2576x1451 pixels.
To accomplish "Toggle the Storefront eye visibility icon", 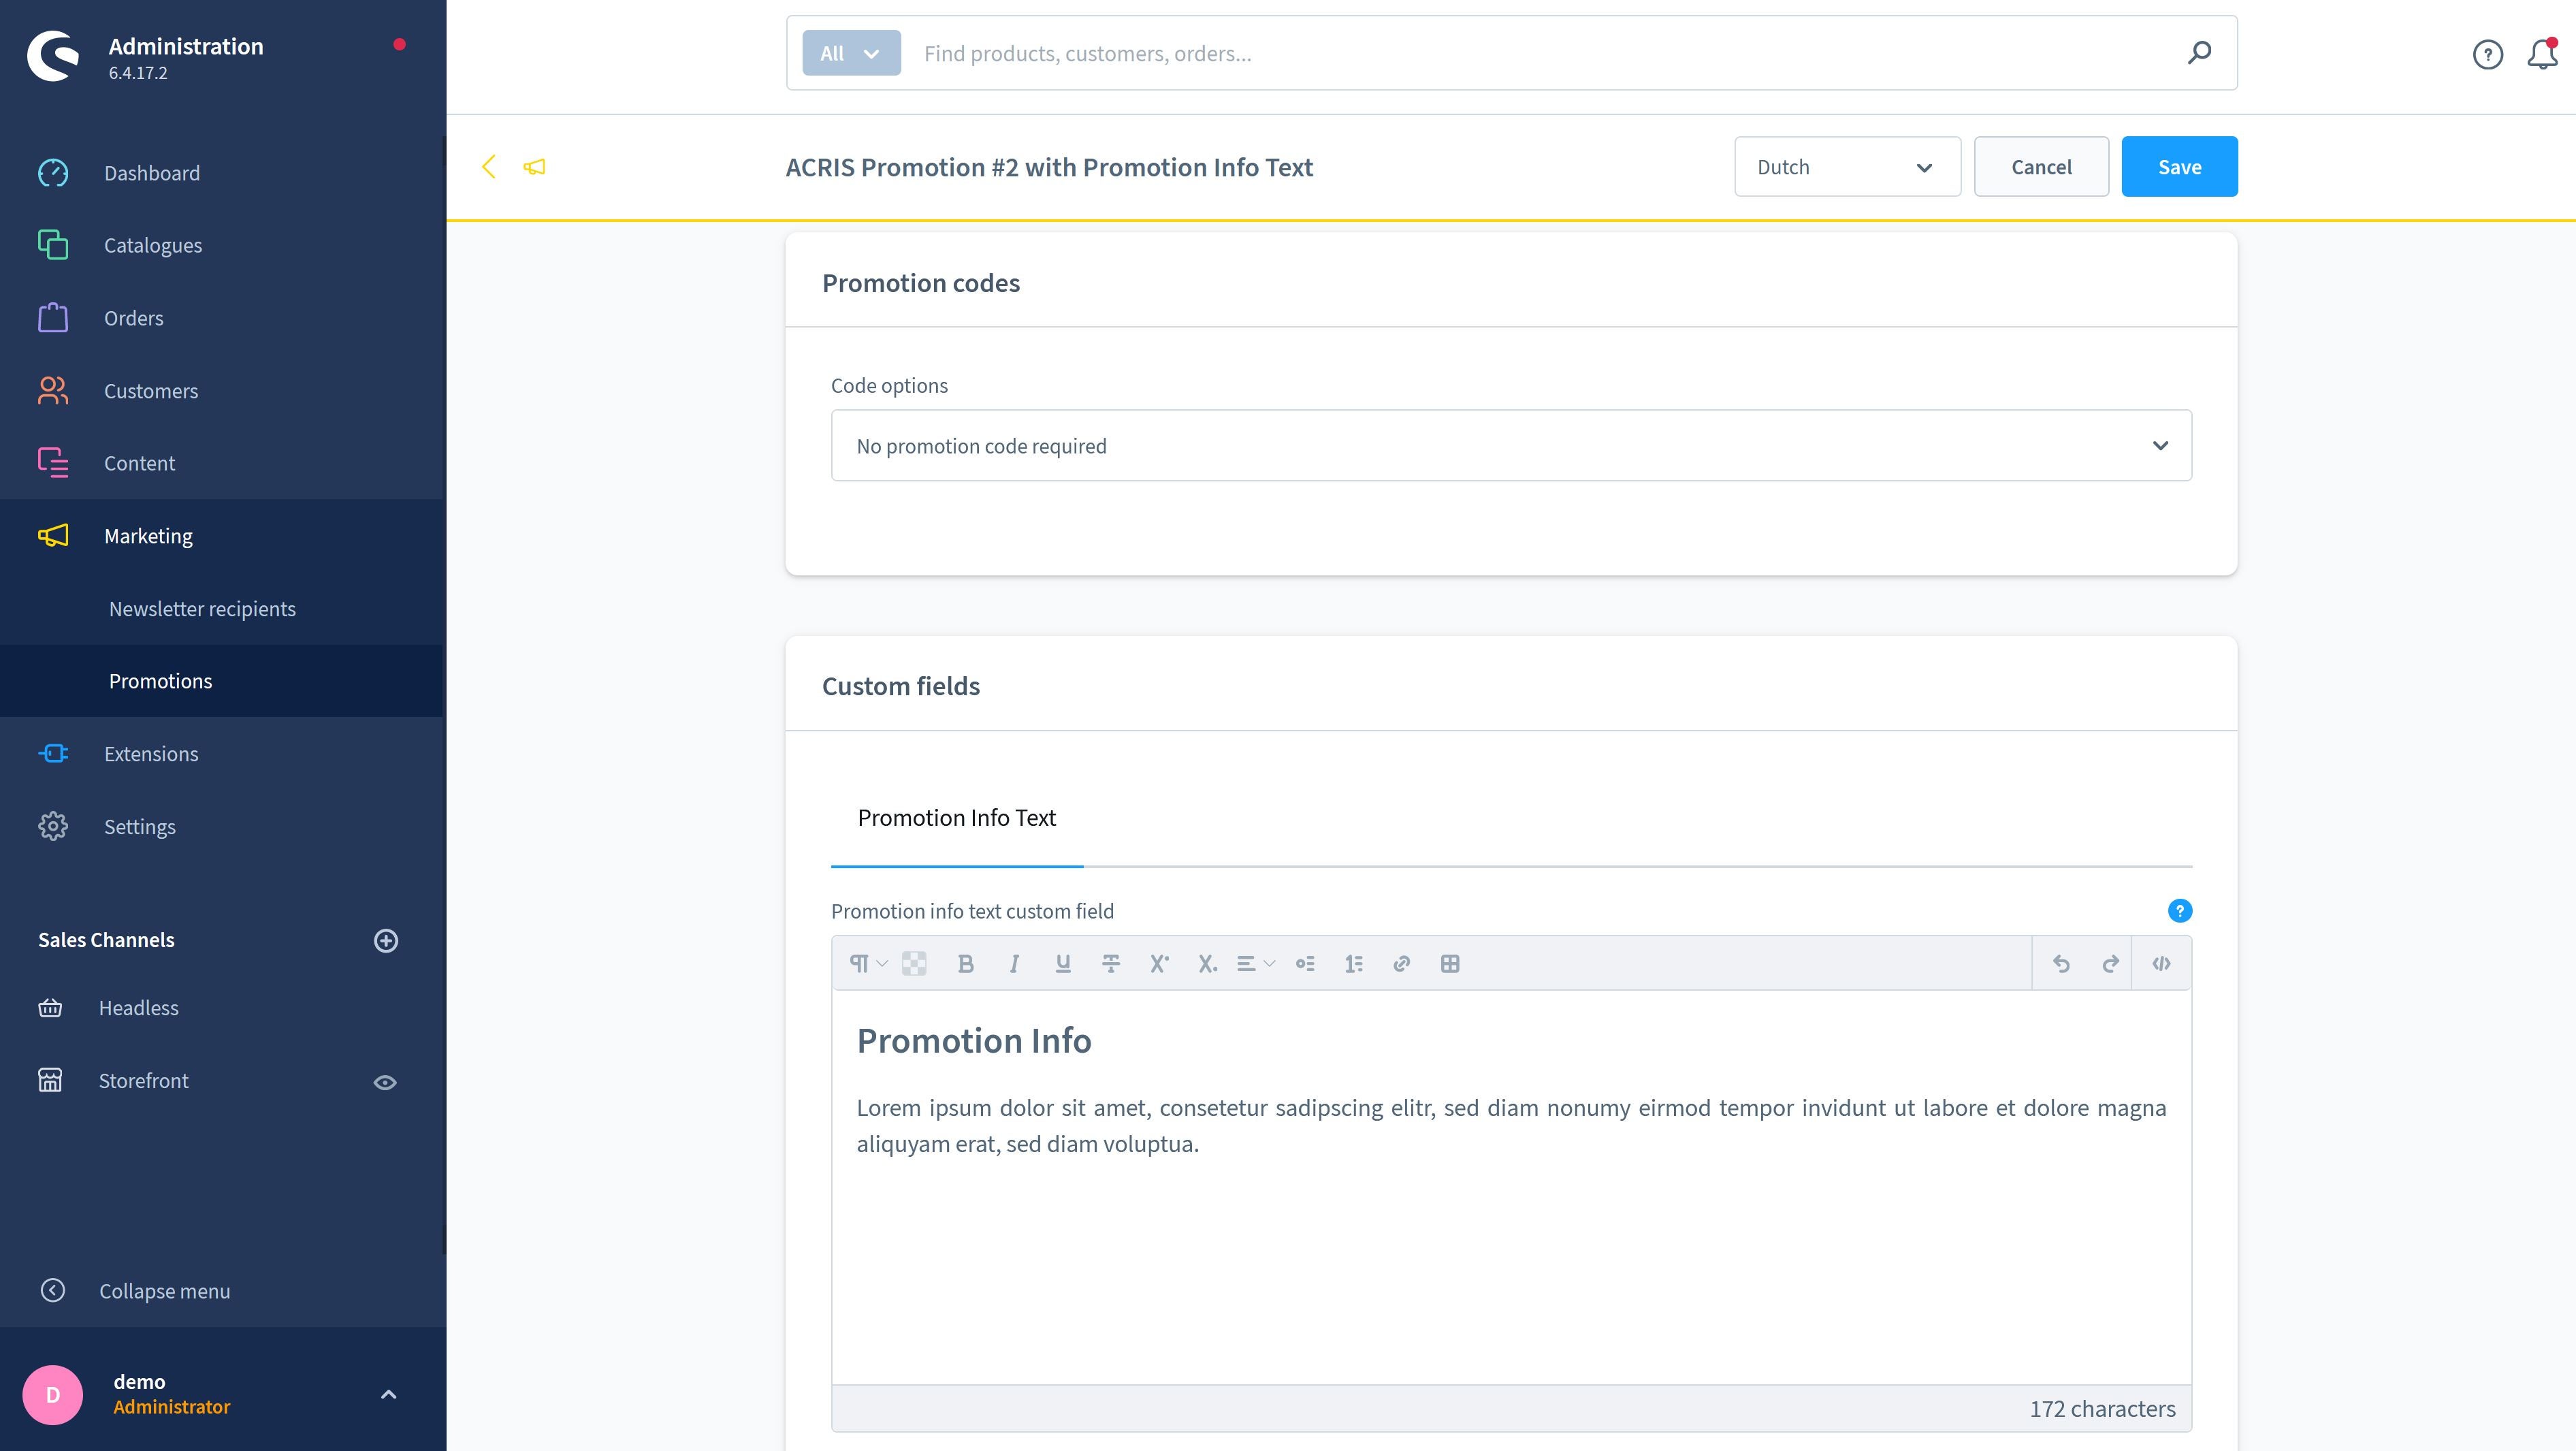I will click(385, 1083).
